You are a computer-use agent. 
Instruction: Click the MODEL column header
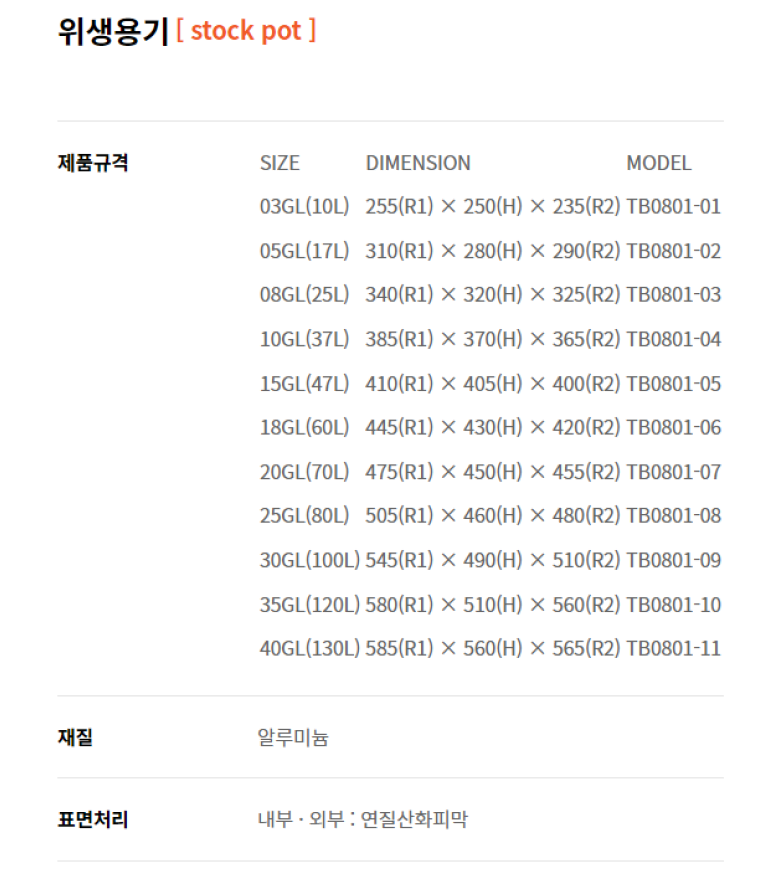[658, 163]
